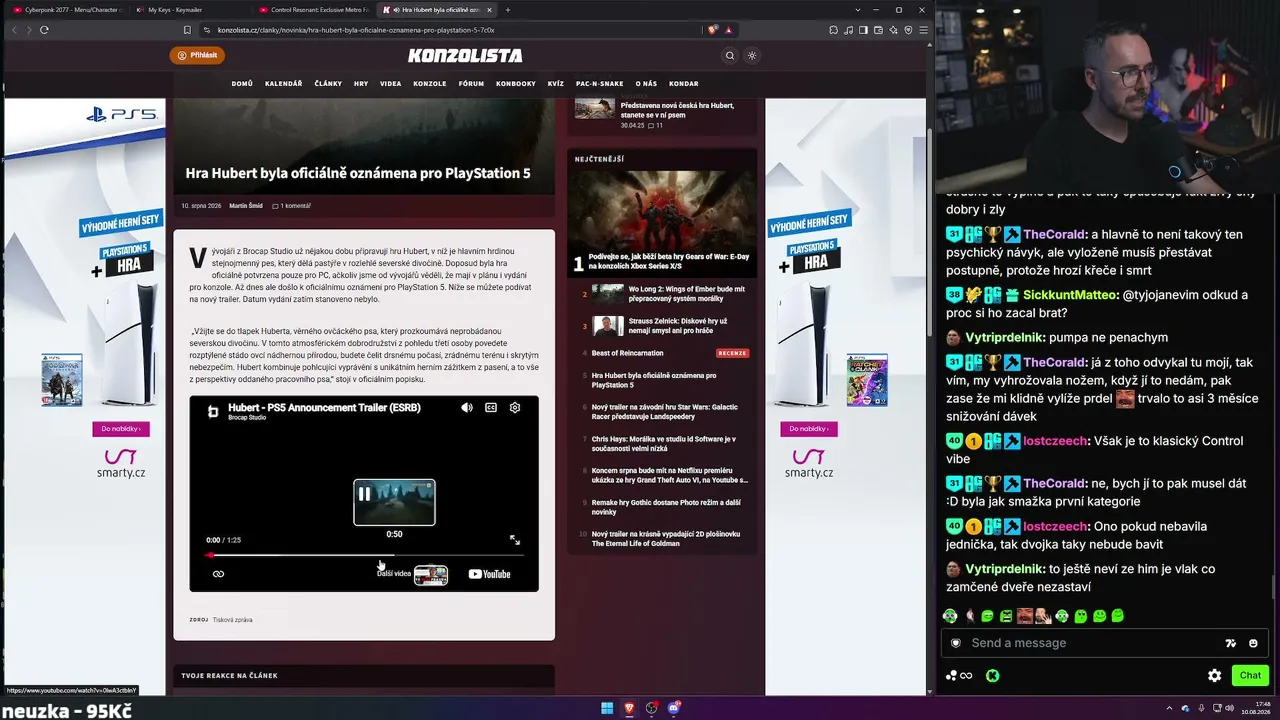Click the Konzolista logo

(x=465, y=56)
